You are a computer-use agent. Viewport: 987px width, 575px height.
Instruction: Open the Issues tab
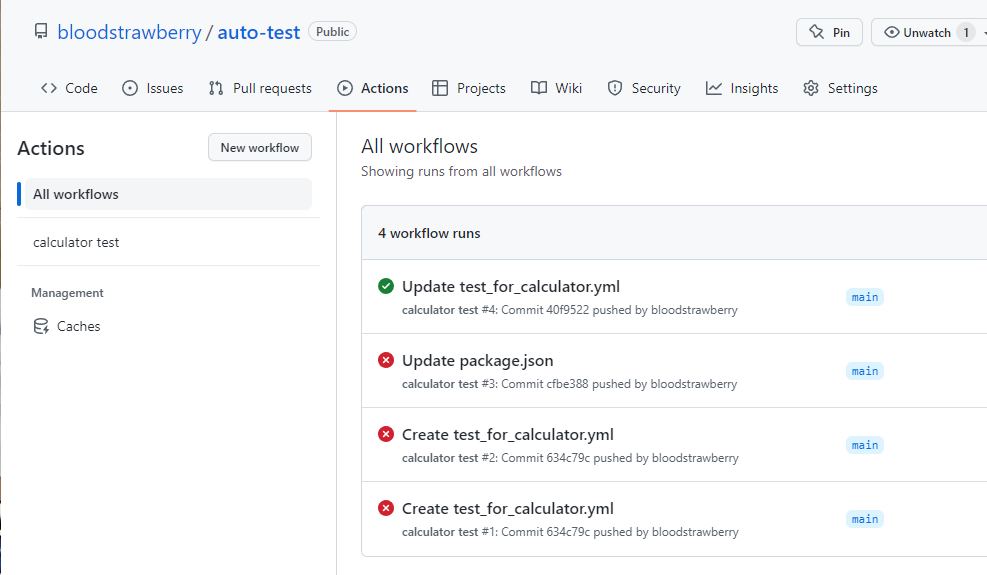tap(153, 88)
